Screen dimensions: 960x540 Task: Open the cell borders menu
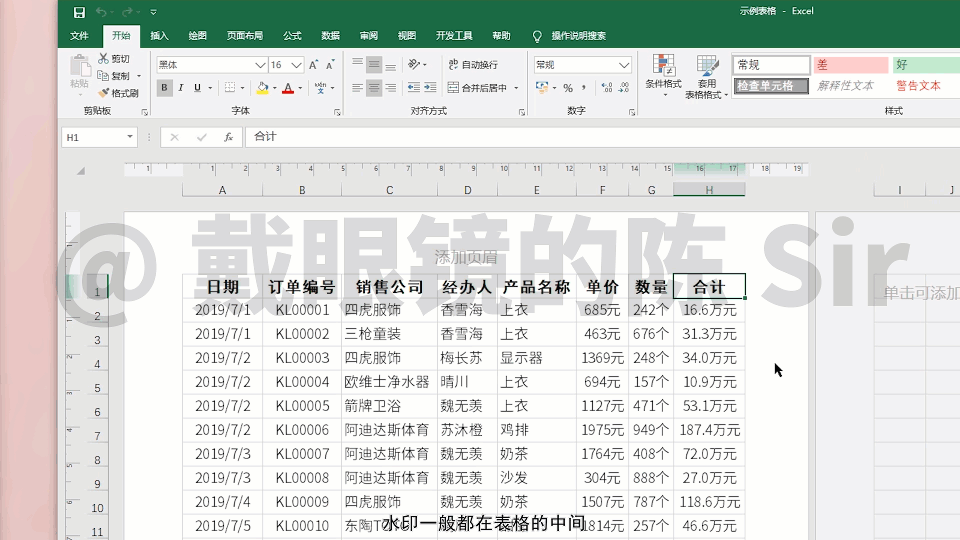click(230, 88)
